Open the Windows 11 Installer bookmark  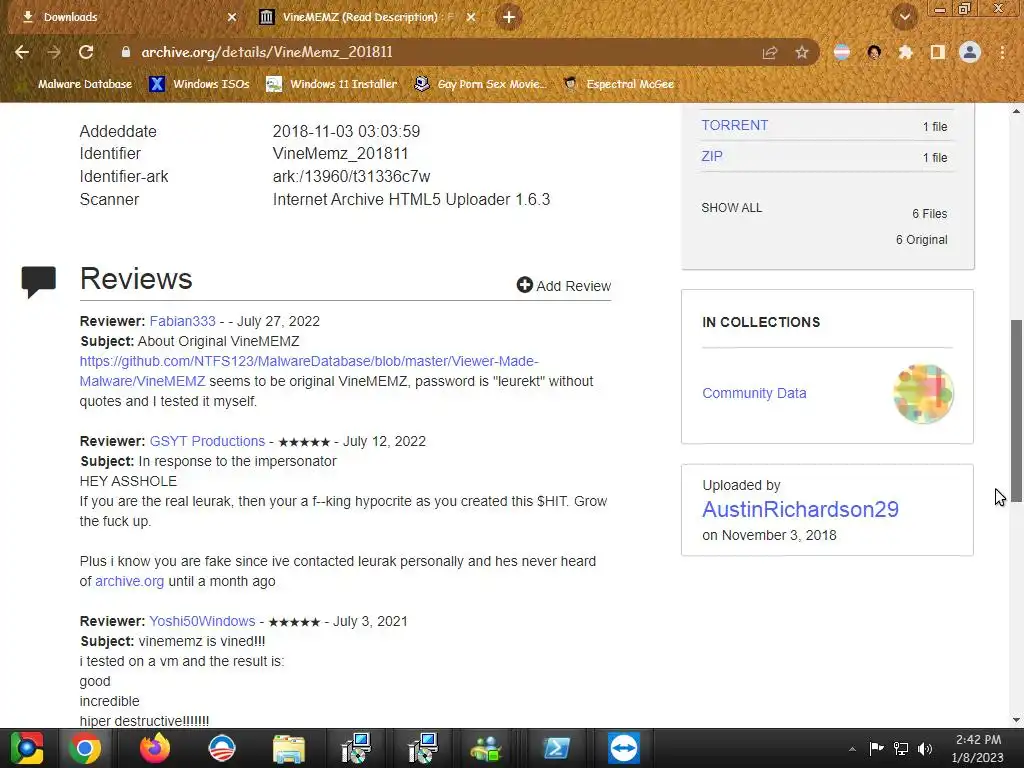pyautogui.click(x=332, y=84)
